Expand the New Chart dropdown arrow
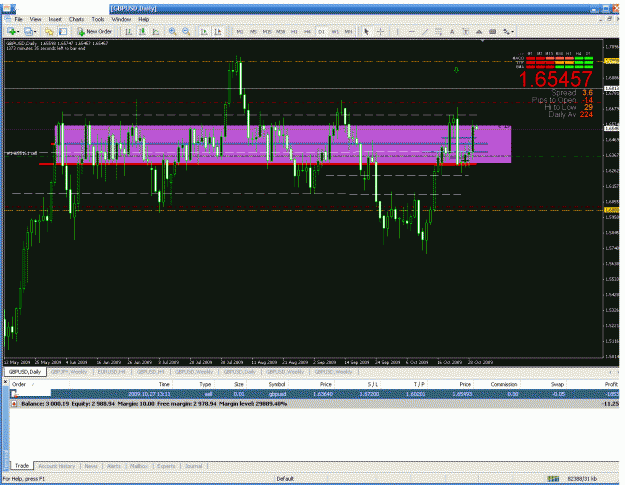 [18, 31]
